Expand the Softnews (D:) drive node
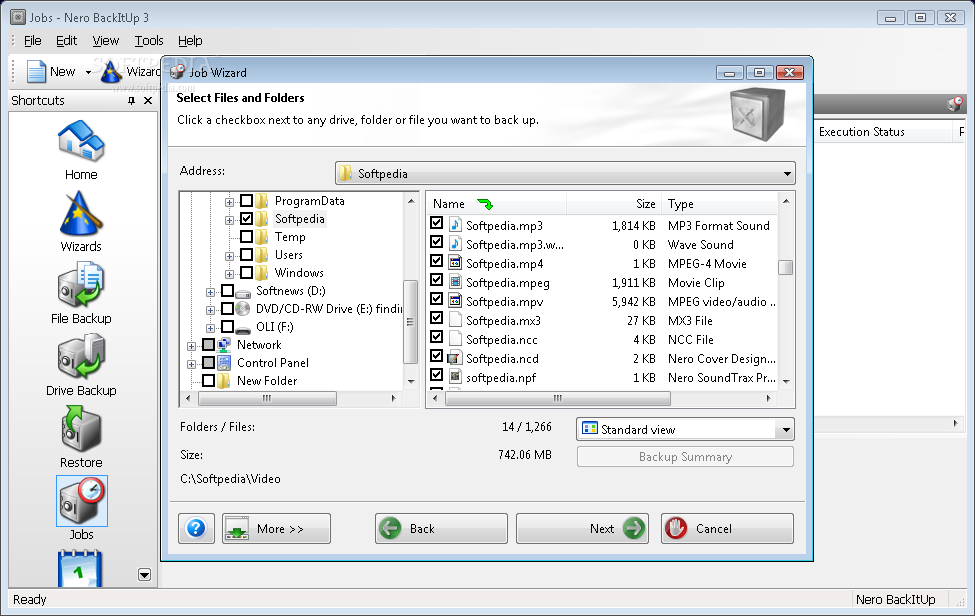This screenshot has height=616, width=975. pyautogui.click(x=210, y=292)
